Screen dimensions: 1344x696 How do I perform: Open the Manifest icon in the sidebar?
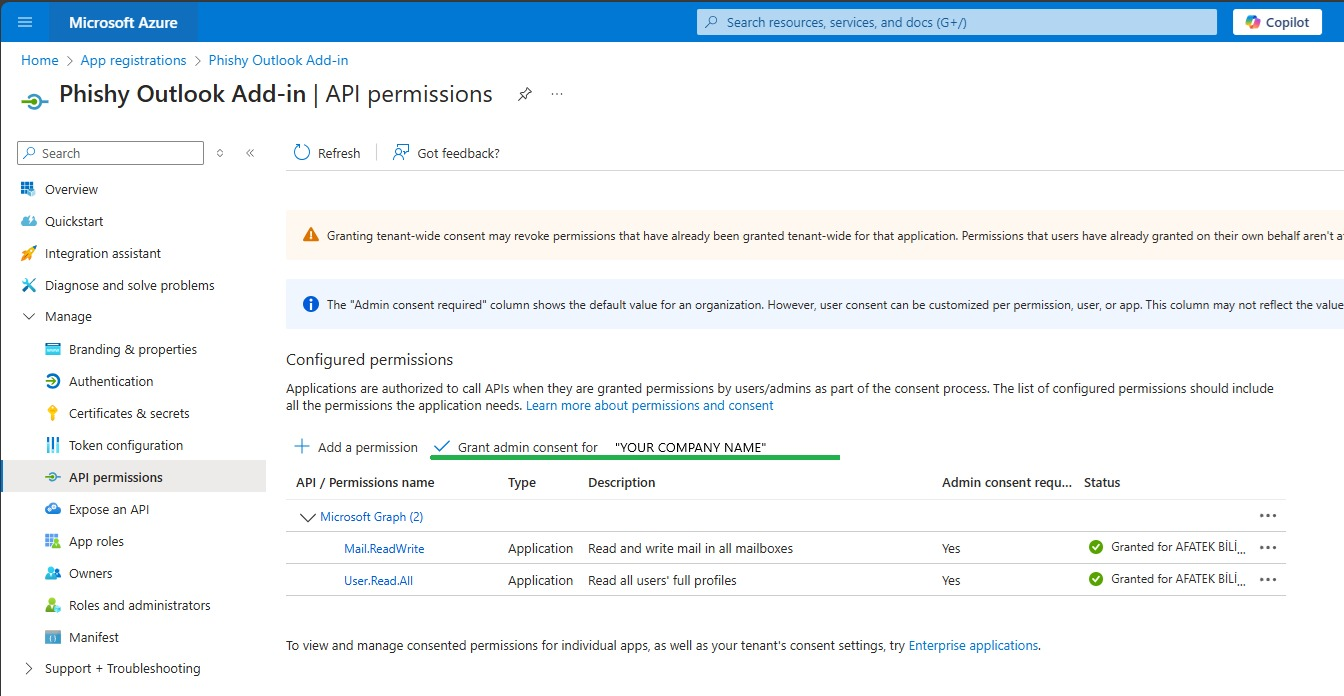[x=53, y=637]
